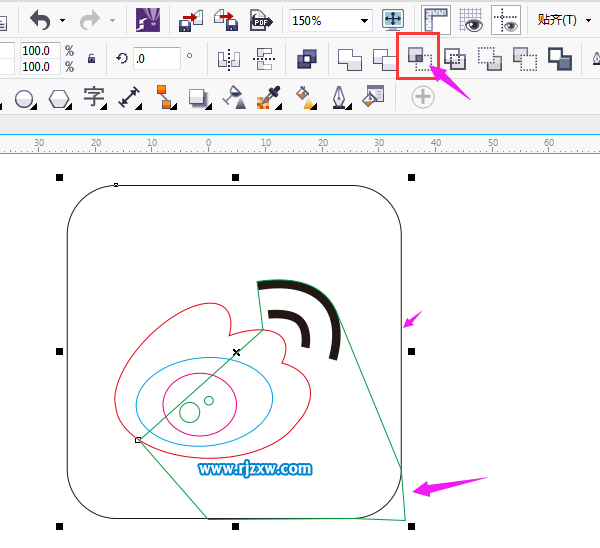This screenshot has height=548, width=600.
Task: Click the small green circle on canvas
Action: (x=209, y=401)
